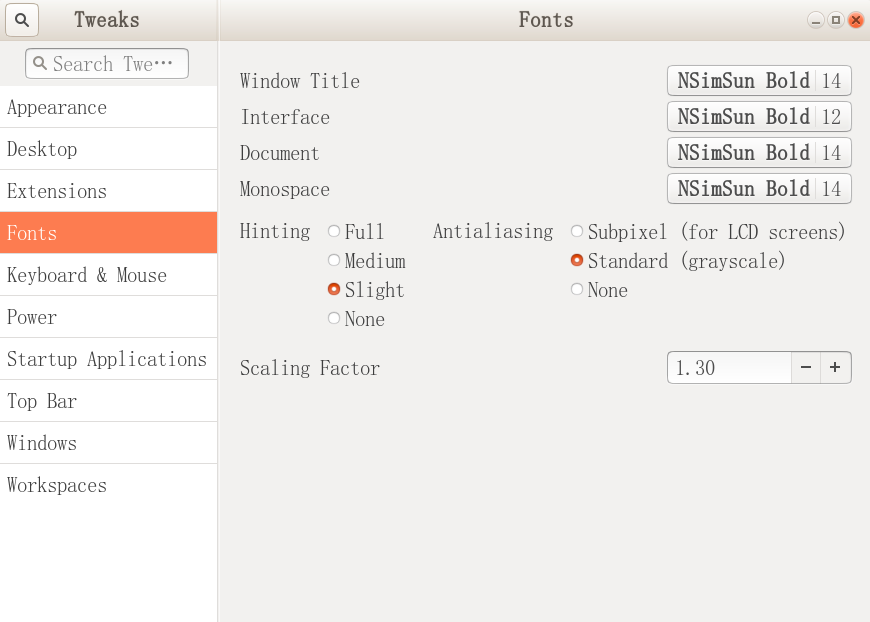The width and height of the screenshot is (870, 622).
Task: Select Medium hinting radio button
Action: coord(334,261)
